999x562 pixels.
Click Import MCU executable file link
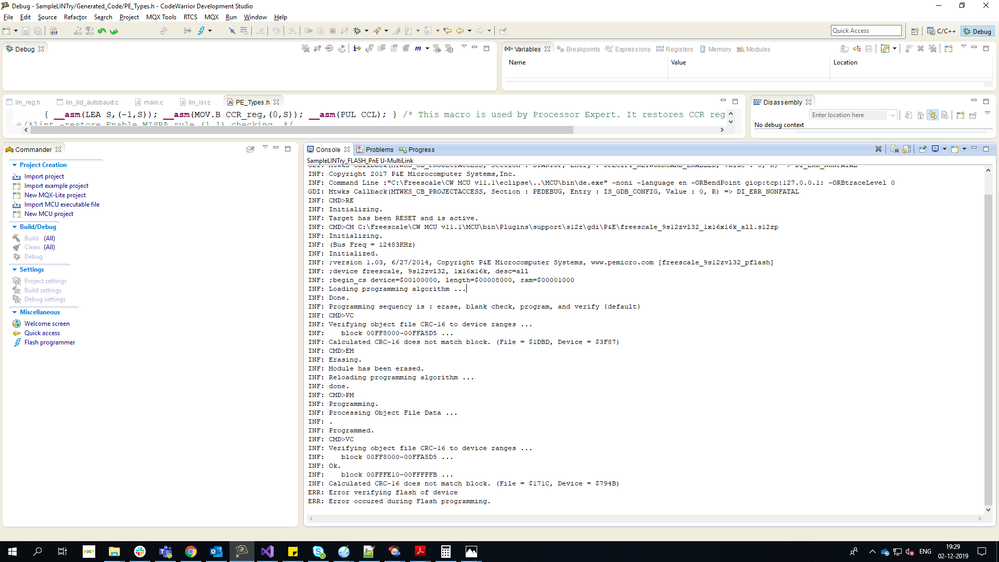click(62, 205)
